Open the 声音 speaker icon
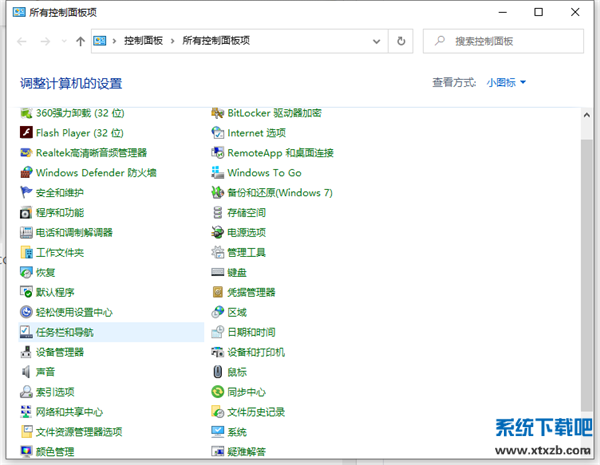This screenshot has height=465, width=600. click(x=27, y=372)
